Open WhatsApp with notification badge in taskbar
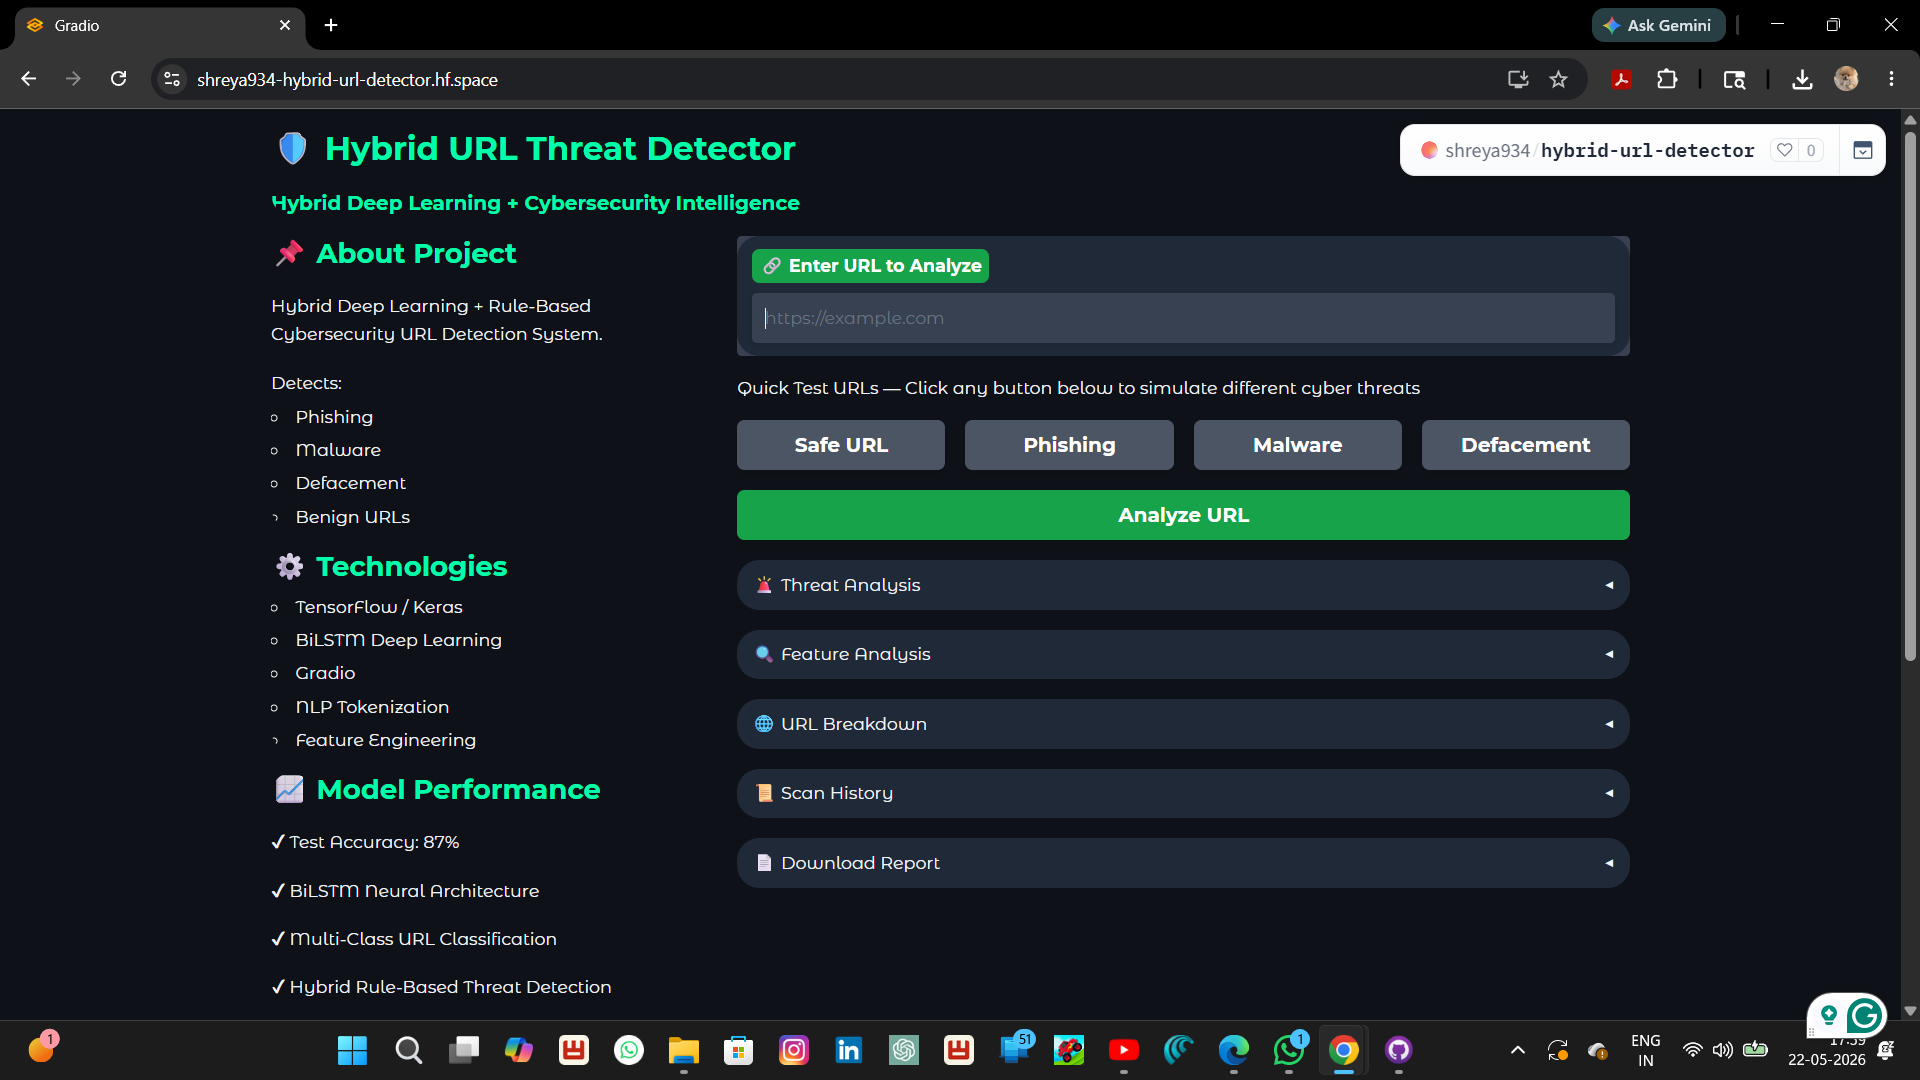This screenshot has height=1080, width=1920. click(x=1289, y=1050)
